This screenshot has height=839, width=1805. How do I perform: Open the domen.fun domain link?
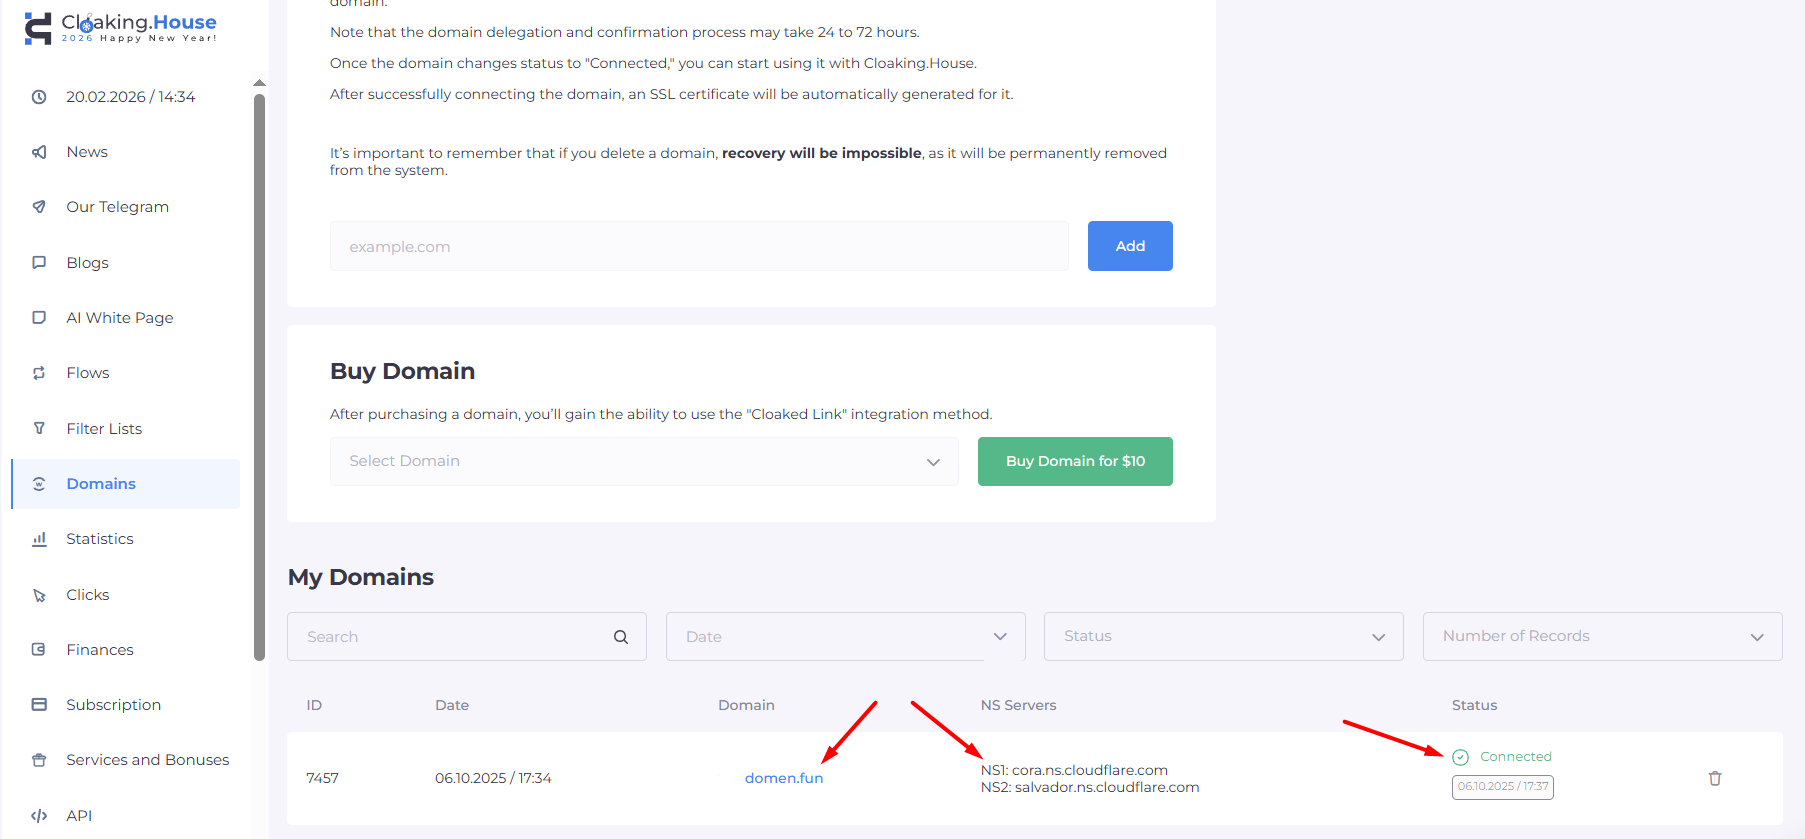click(x=784, y=778)
